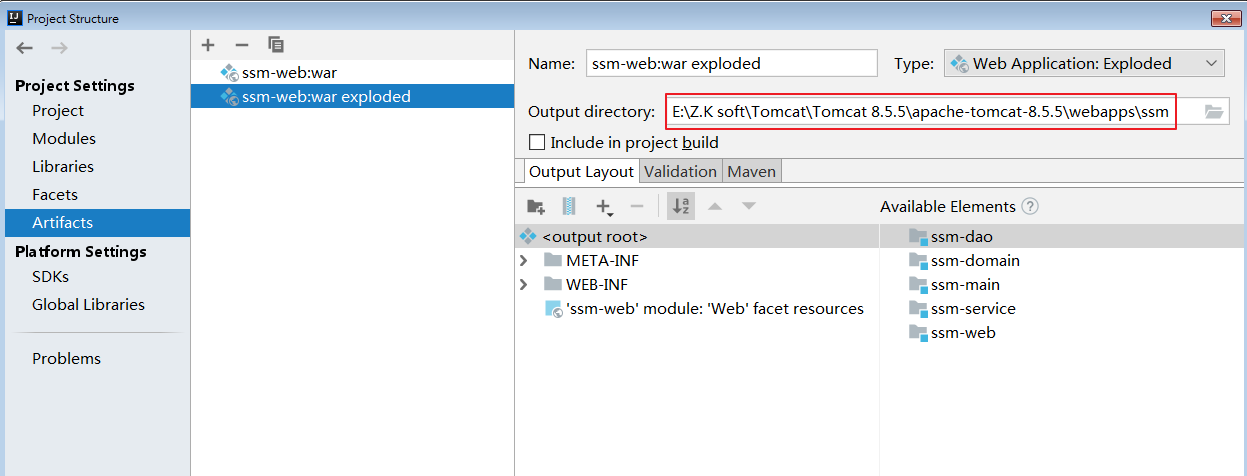Switch to the Validation tab
This screenshot has width=1247, height=476.
pos(680,172)
